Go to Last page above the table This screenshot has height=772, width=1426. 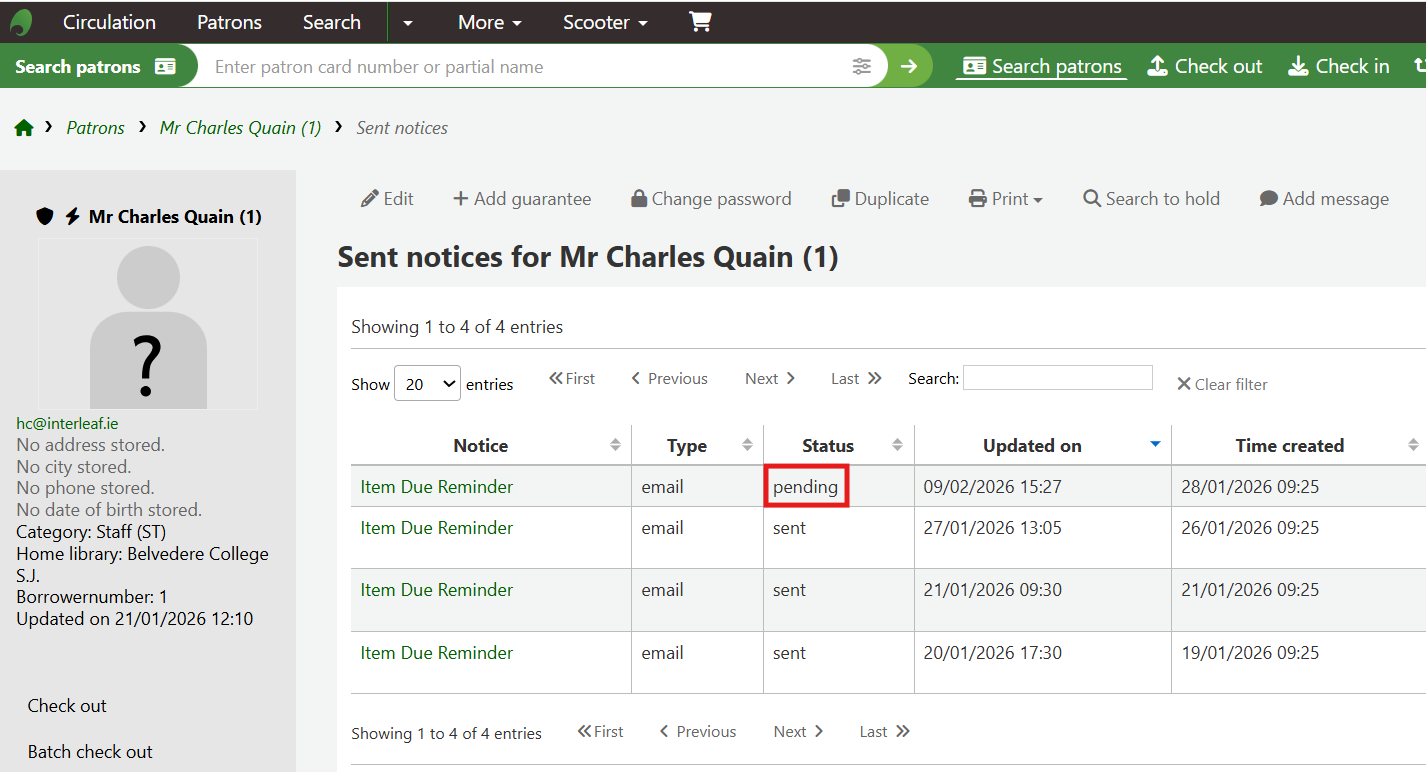[856, 379]
